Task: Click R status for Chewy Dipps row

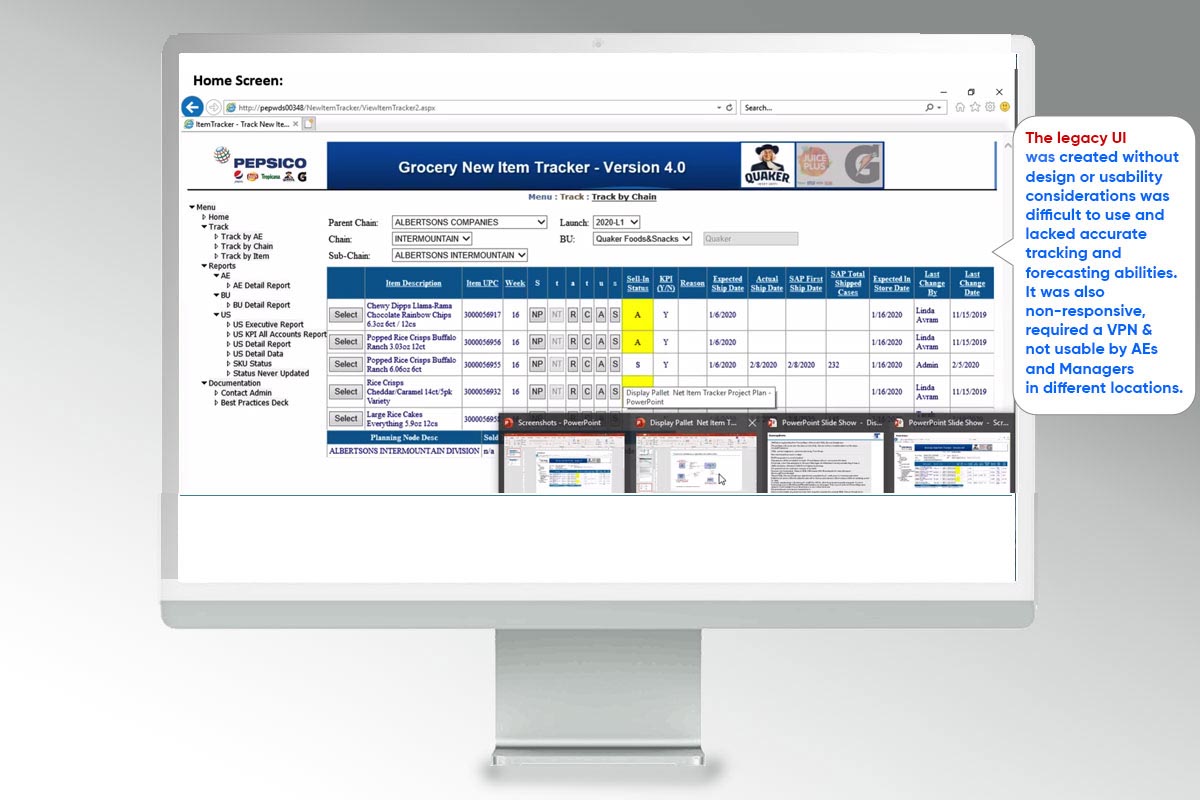Action: (573, 314)
